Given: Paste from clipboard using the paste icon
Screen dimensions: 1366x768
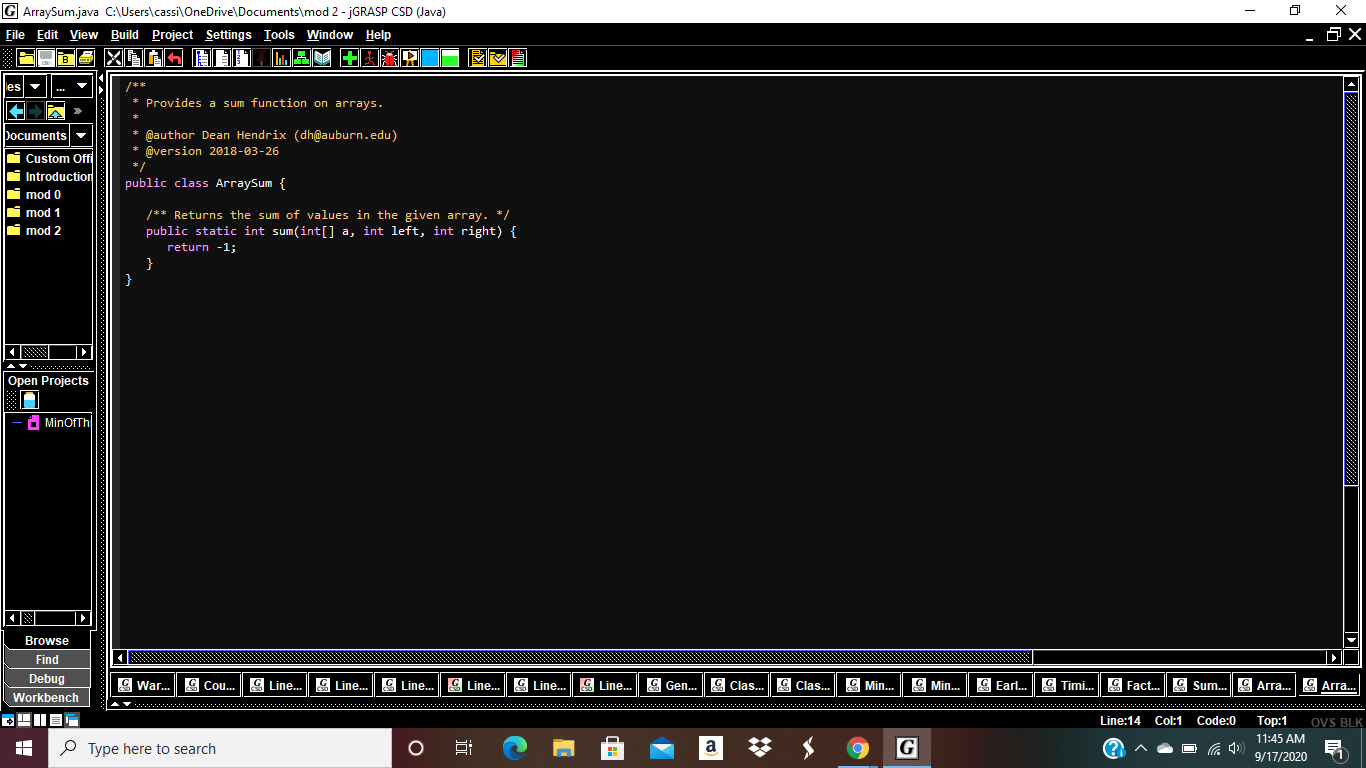Looking at the screenshot, I should click(154, 57).
